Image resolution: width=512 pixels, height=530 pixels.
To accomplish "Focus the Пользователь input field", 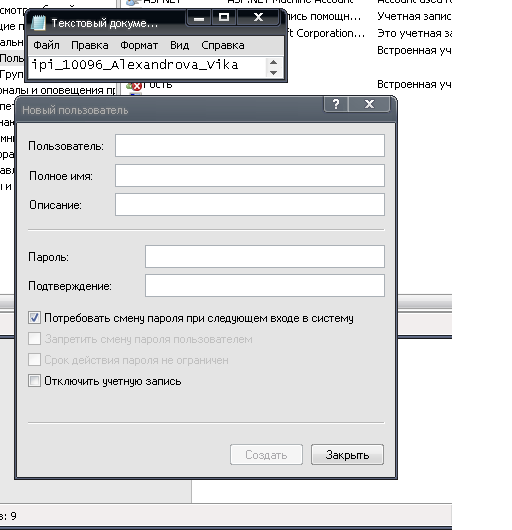I will [x=250, y=146].
